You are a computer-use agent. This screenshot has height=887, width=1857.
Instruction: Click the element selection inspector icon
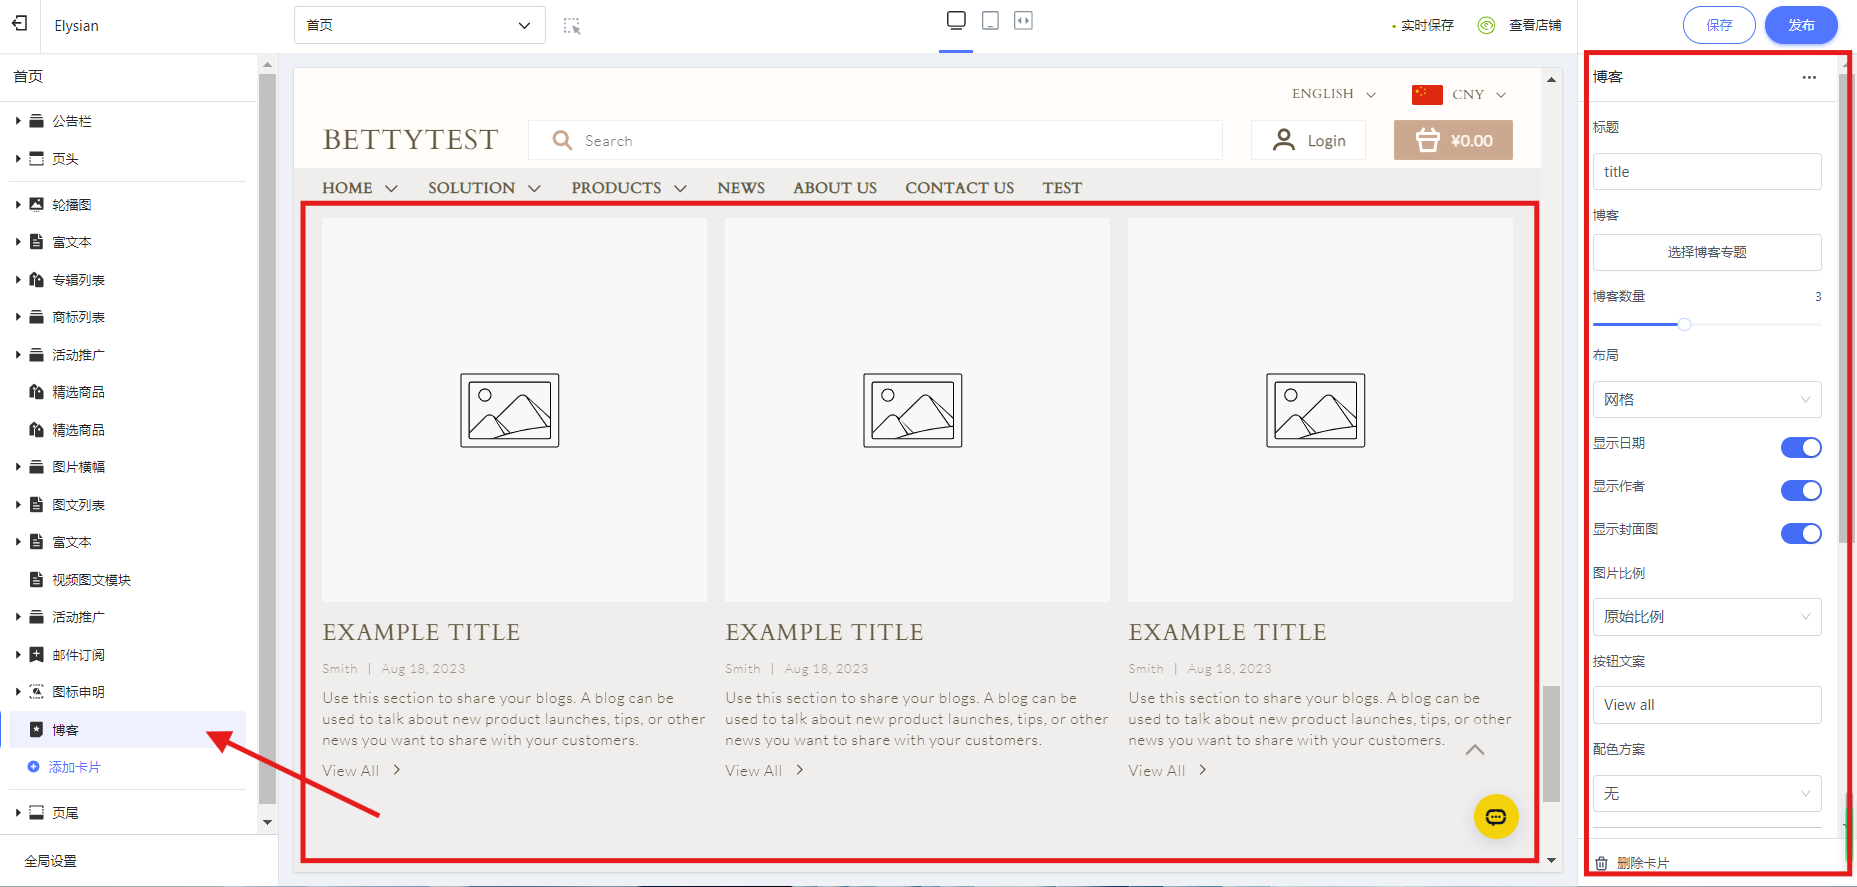coord(572,26)
